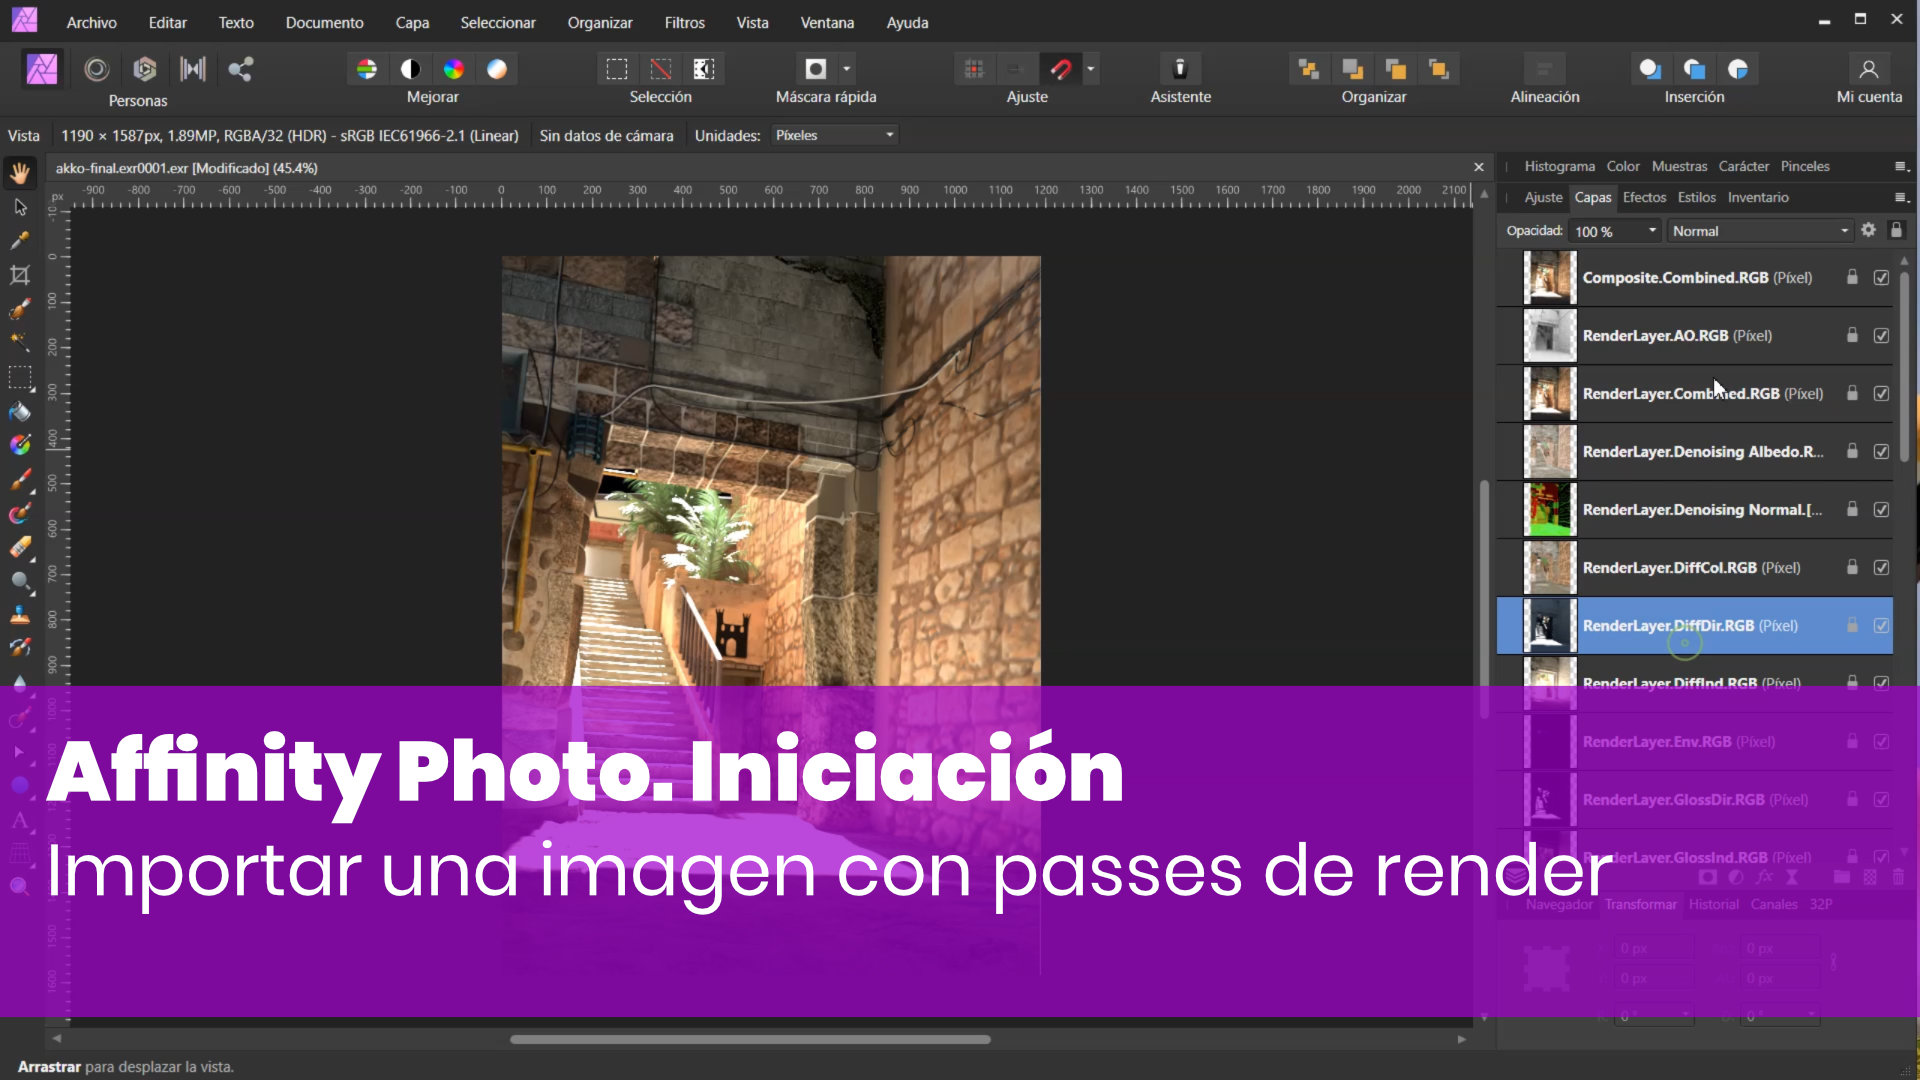Hide the RenderLayer.Denoising Normal layer
The image size is (1920, 1080).
[x=1881, y=510]
